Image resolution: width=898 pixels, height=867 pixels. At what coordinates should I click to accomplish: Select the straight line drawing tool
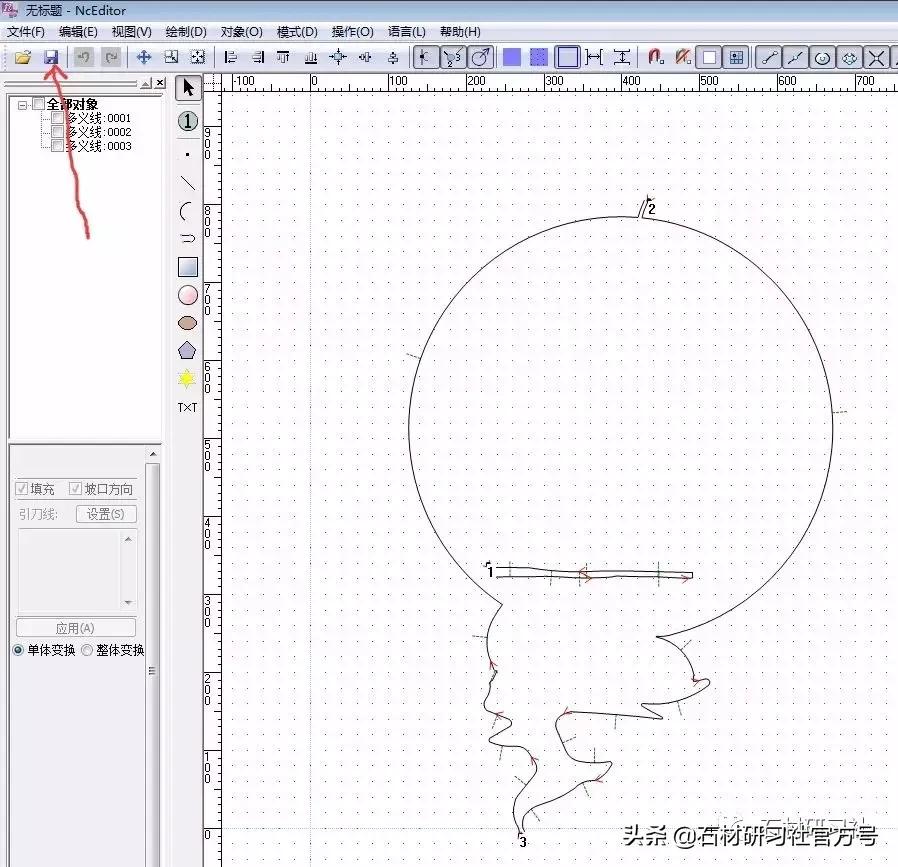coord(187,183)
